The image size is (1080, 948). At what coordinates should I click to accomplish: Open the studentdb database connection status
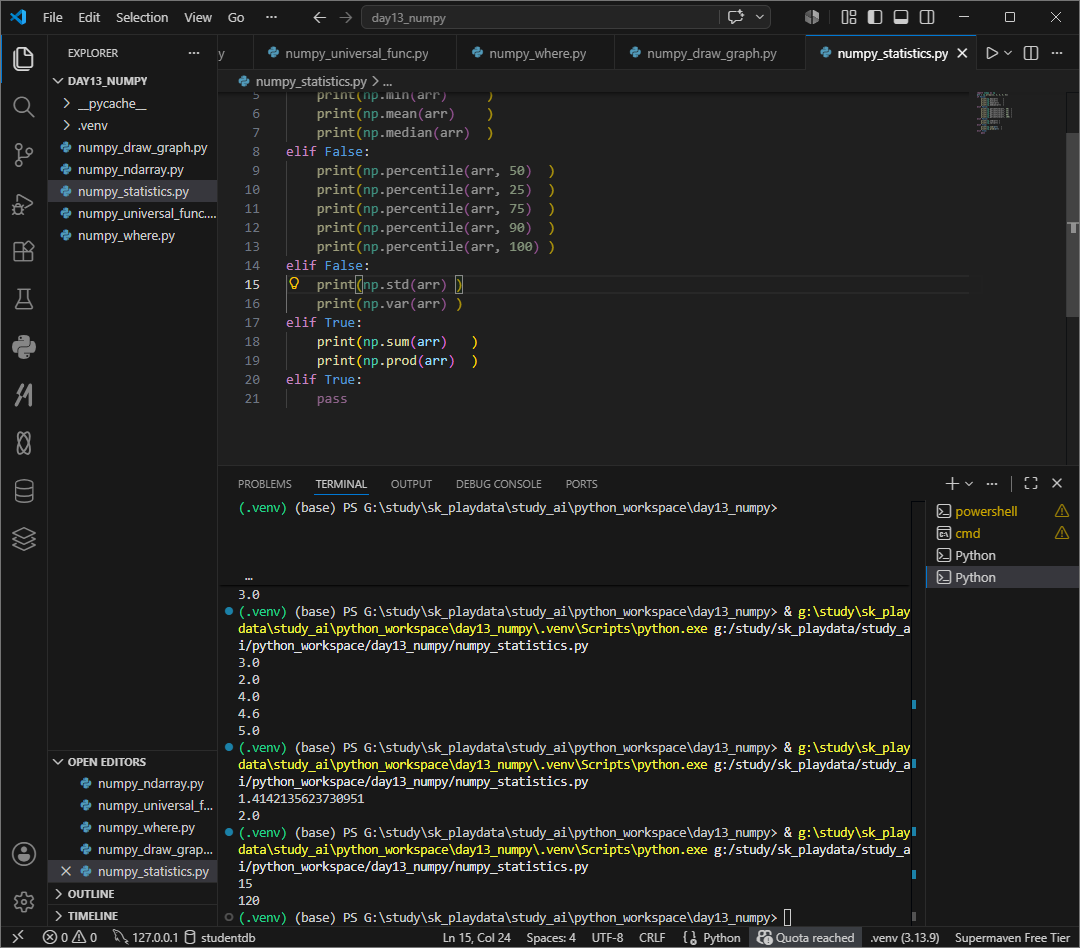tap(220, 938)
